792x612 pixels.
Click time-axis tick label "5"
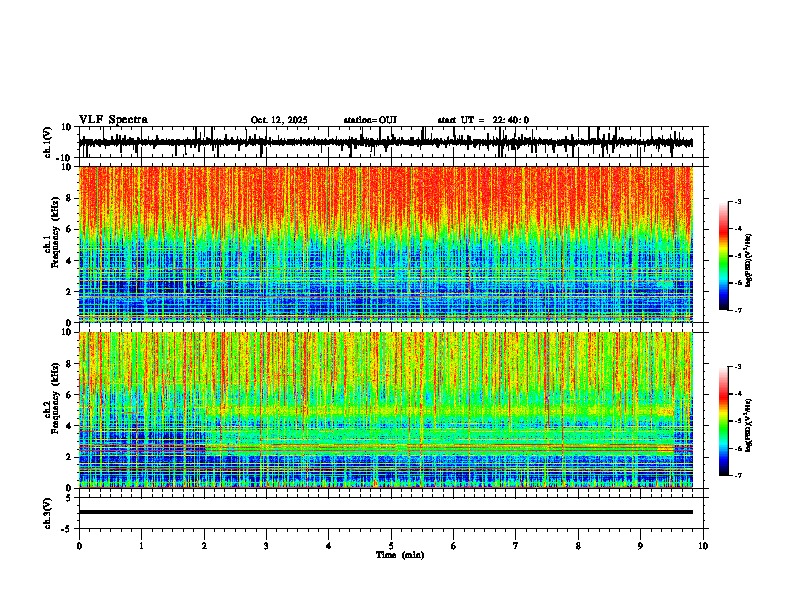click(x=391, y=545)
